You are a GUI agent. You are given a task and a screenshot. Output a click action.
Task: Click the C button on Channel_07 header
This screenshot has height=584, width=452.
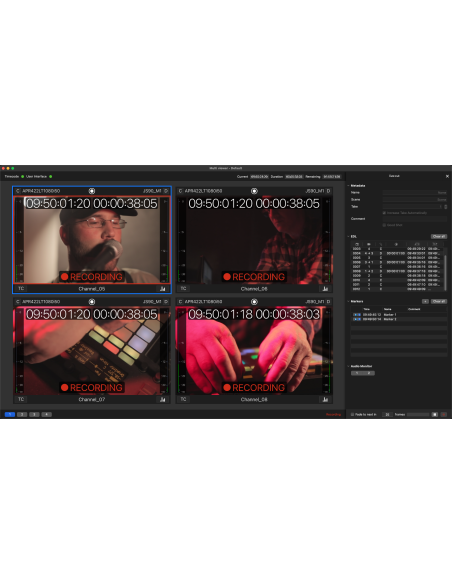tap(17, 302)
